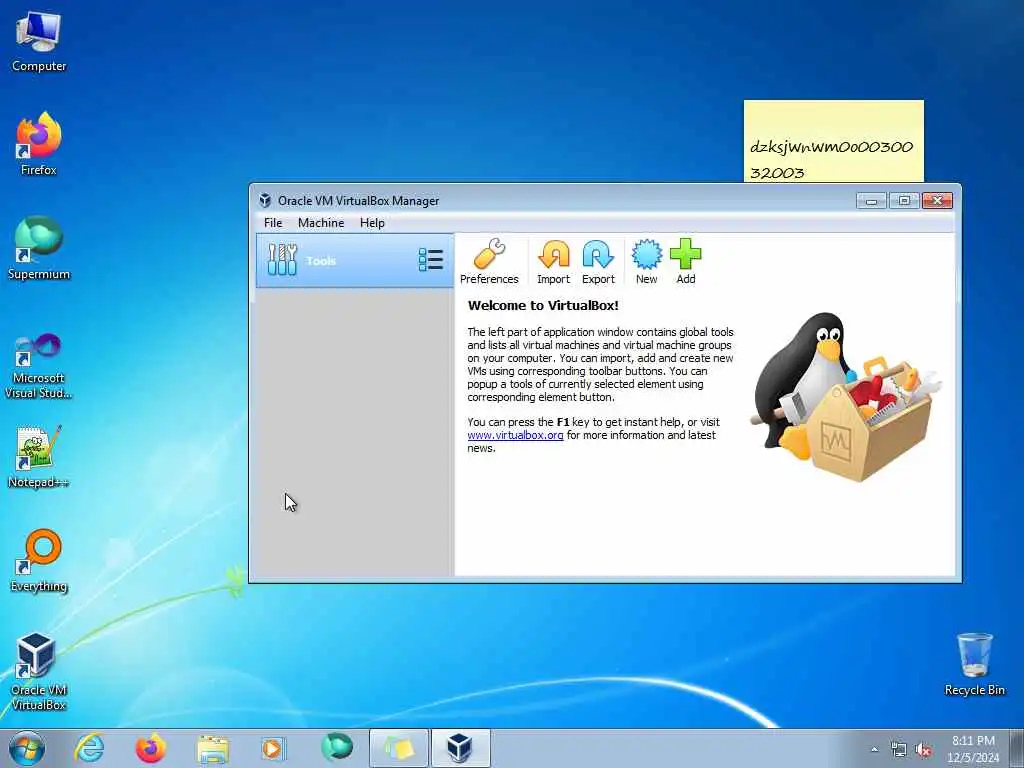Click the taskbar clock 8:11 PM

coord(973,741)
